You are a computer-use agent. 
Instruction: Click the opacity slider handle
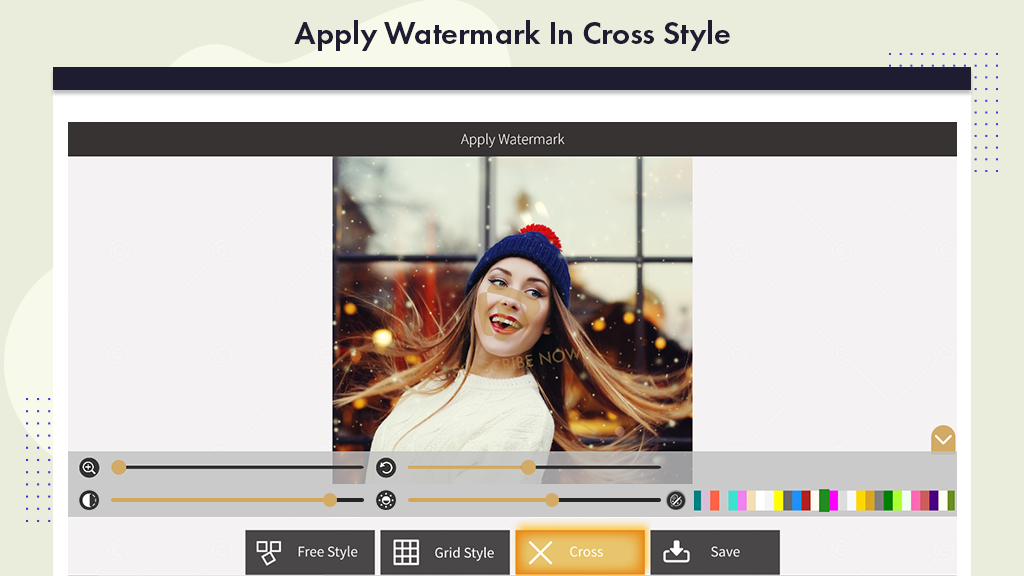click(330, 500)
